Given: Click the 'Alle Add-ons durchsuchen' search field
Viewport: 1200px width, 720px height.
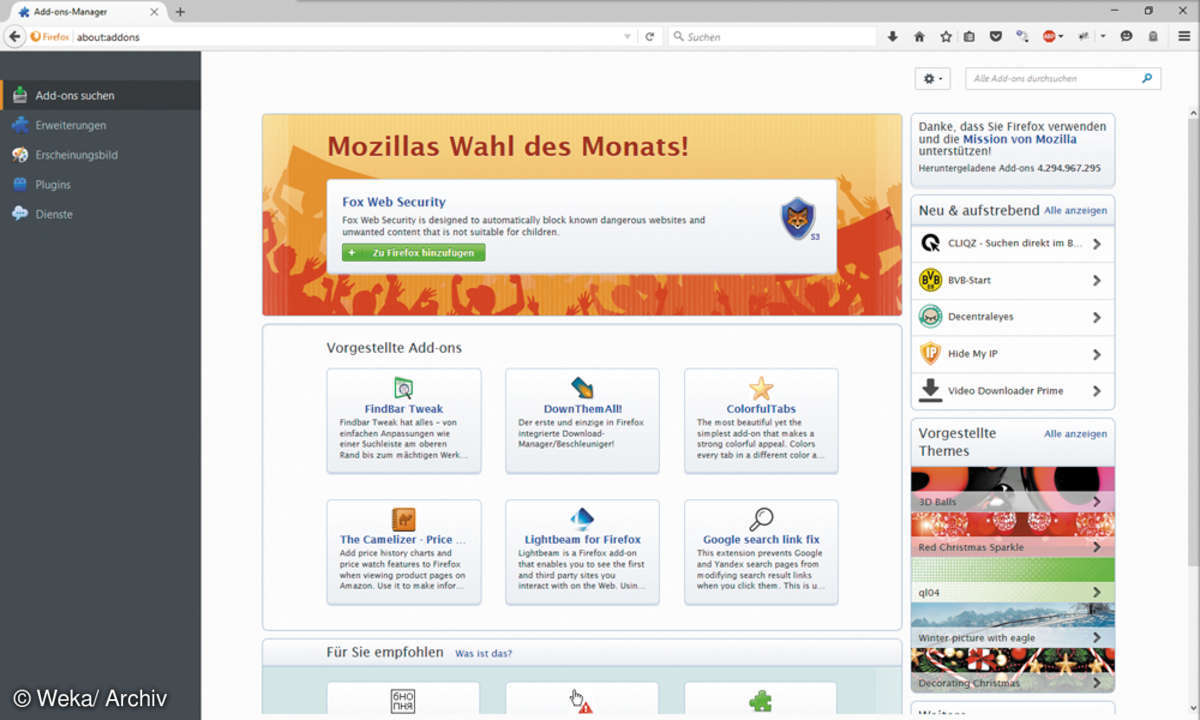Looking at the screenshot, I should [x=1063, y=78].
